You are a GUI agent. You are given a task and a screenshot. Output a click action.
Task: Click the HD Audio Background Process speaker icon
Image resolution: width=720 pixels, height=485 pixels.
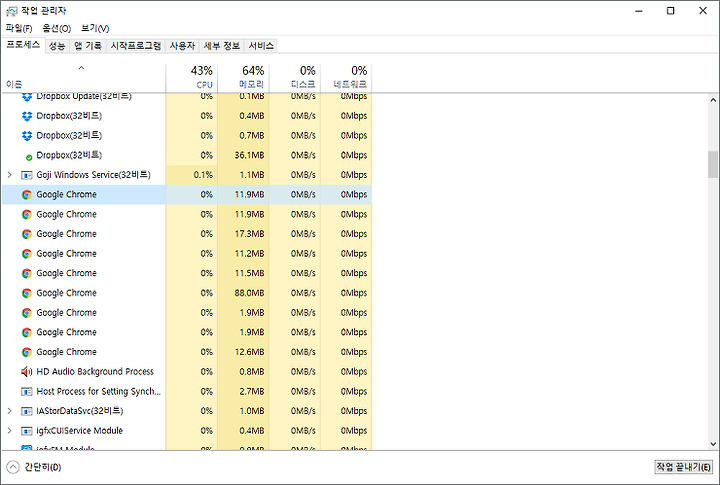point(27,372)
